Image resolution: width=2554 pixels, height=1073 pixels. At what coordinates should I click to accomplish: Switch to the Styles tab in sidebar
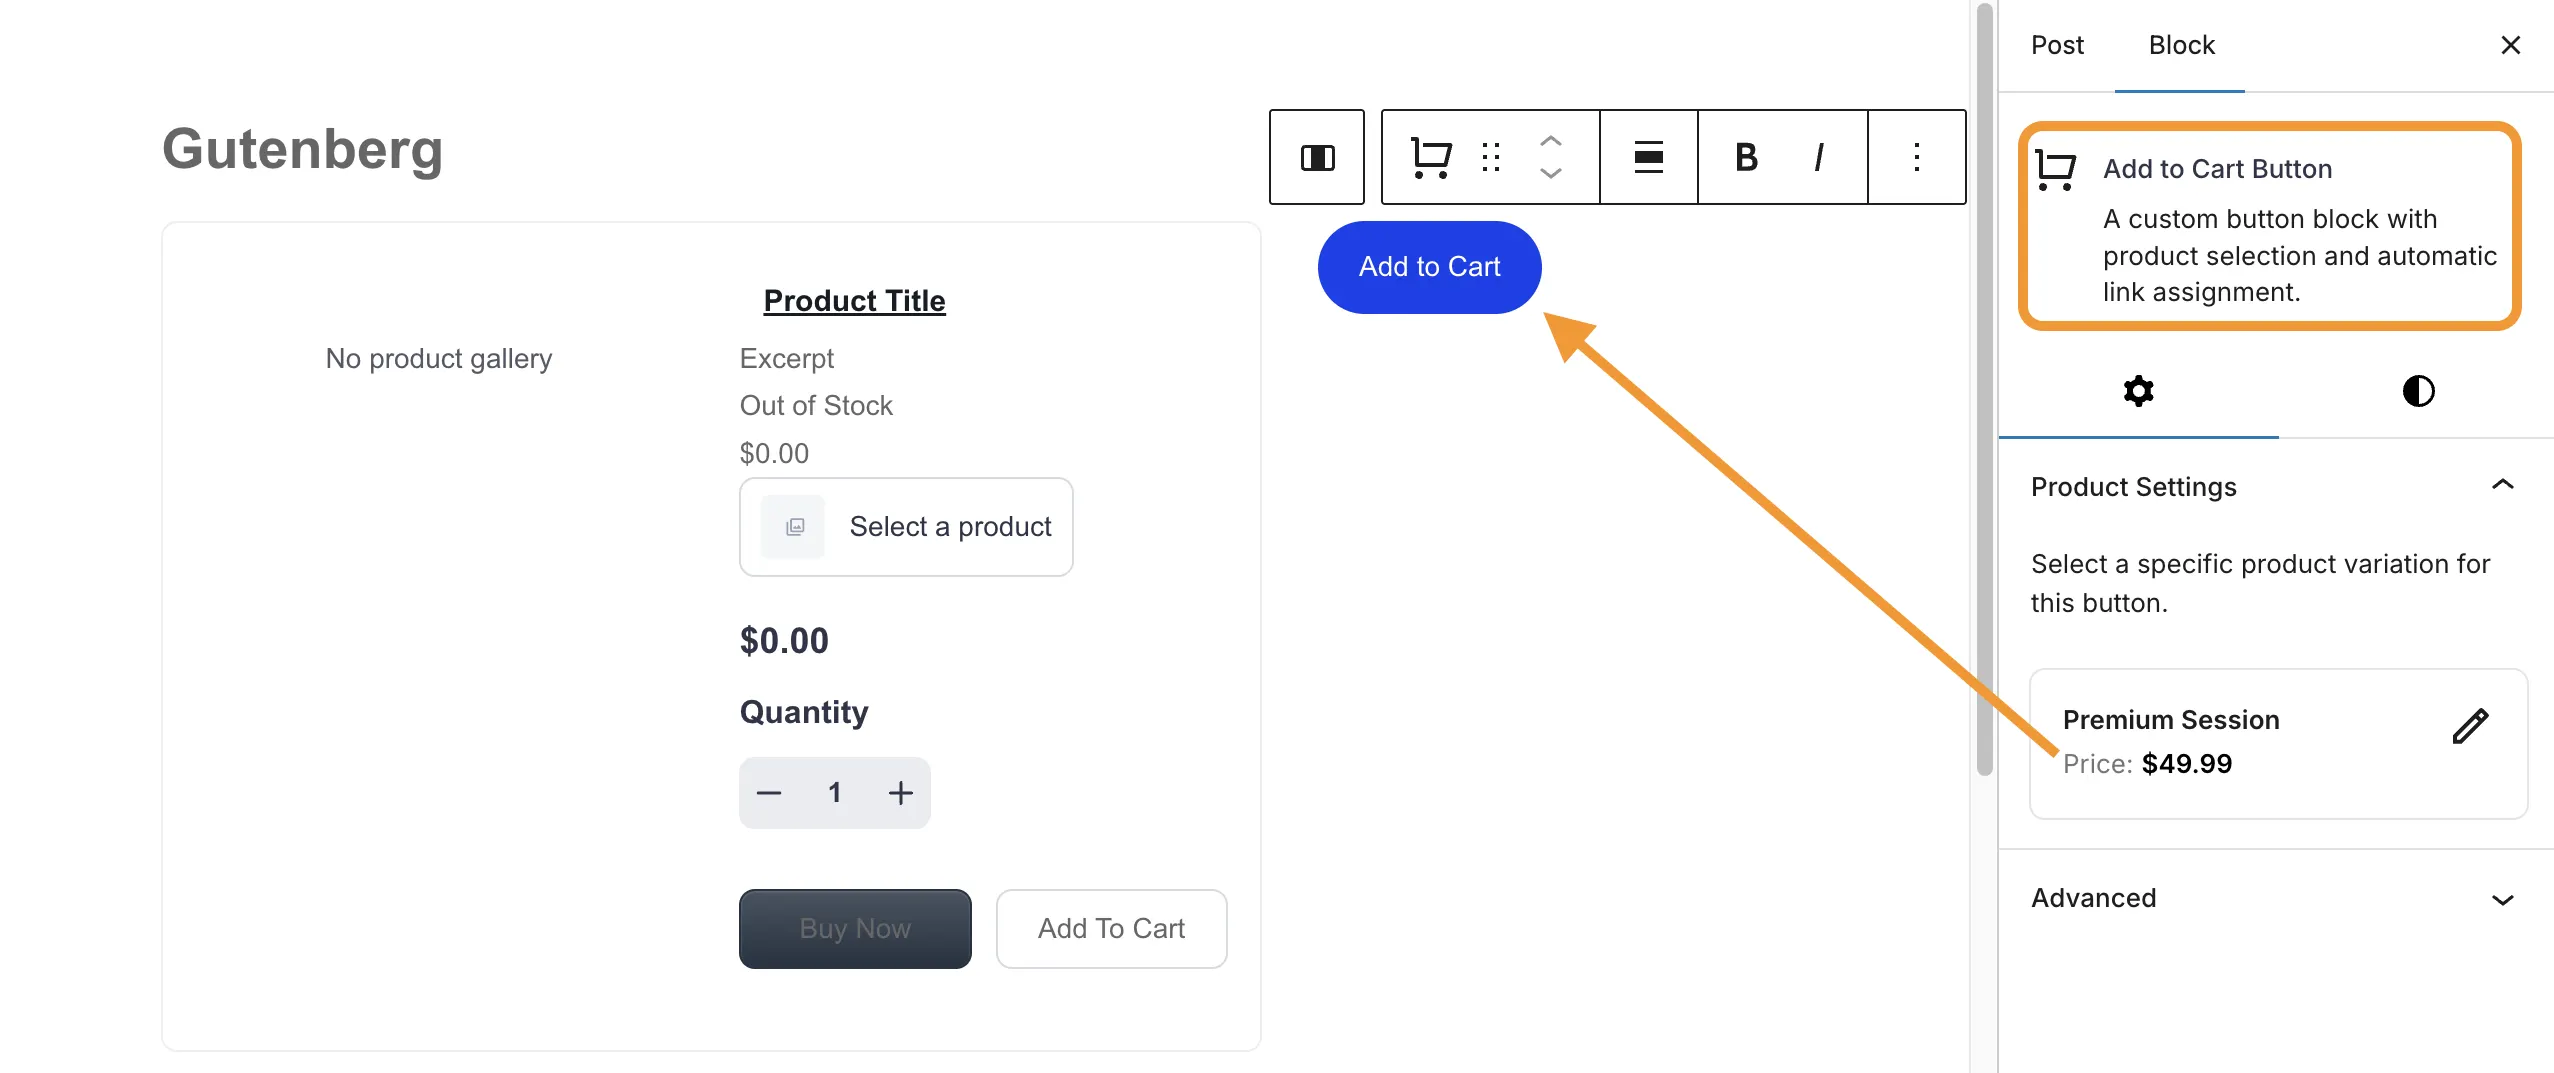tap(2417, 391)
